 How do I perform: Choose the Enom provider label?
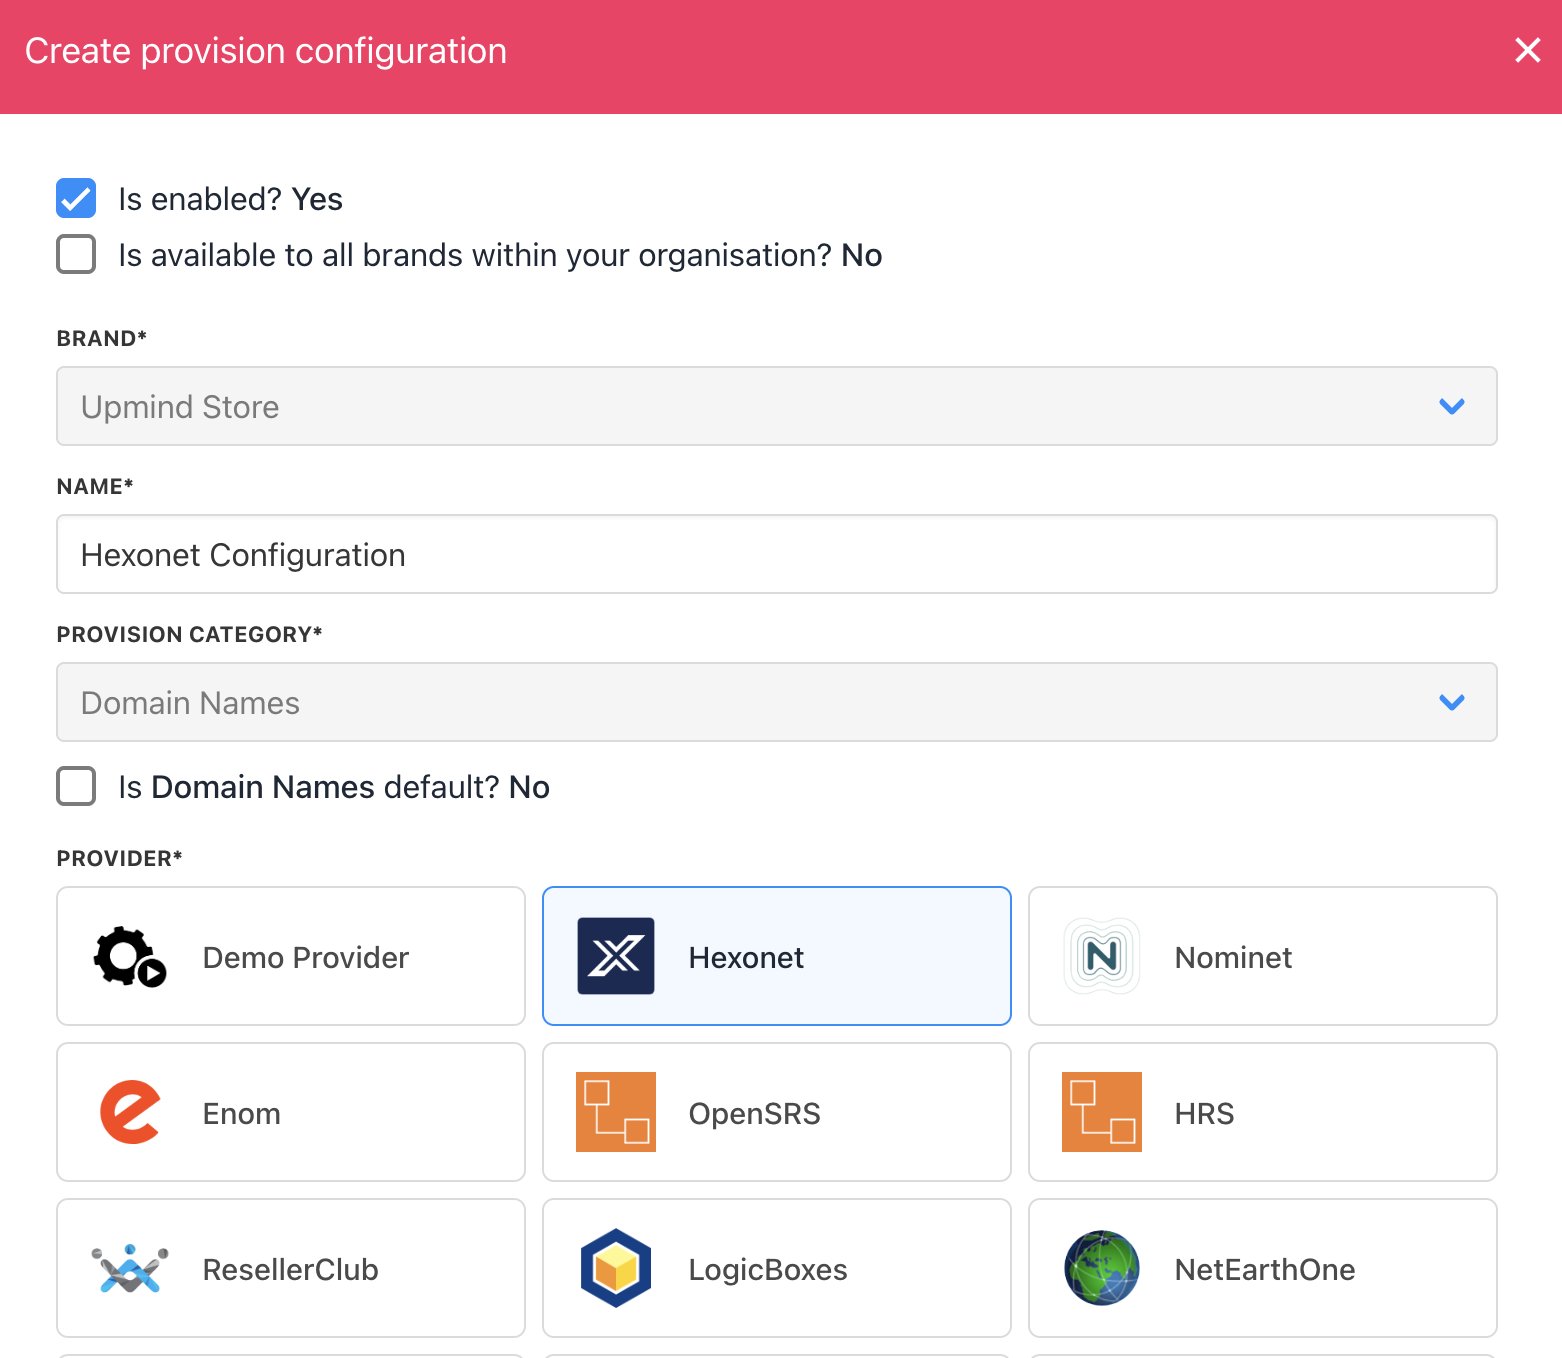tap(242, 1114)
